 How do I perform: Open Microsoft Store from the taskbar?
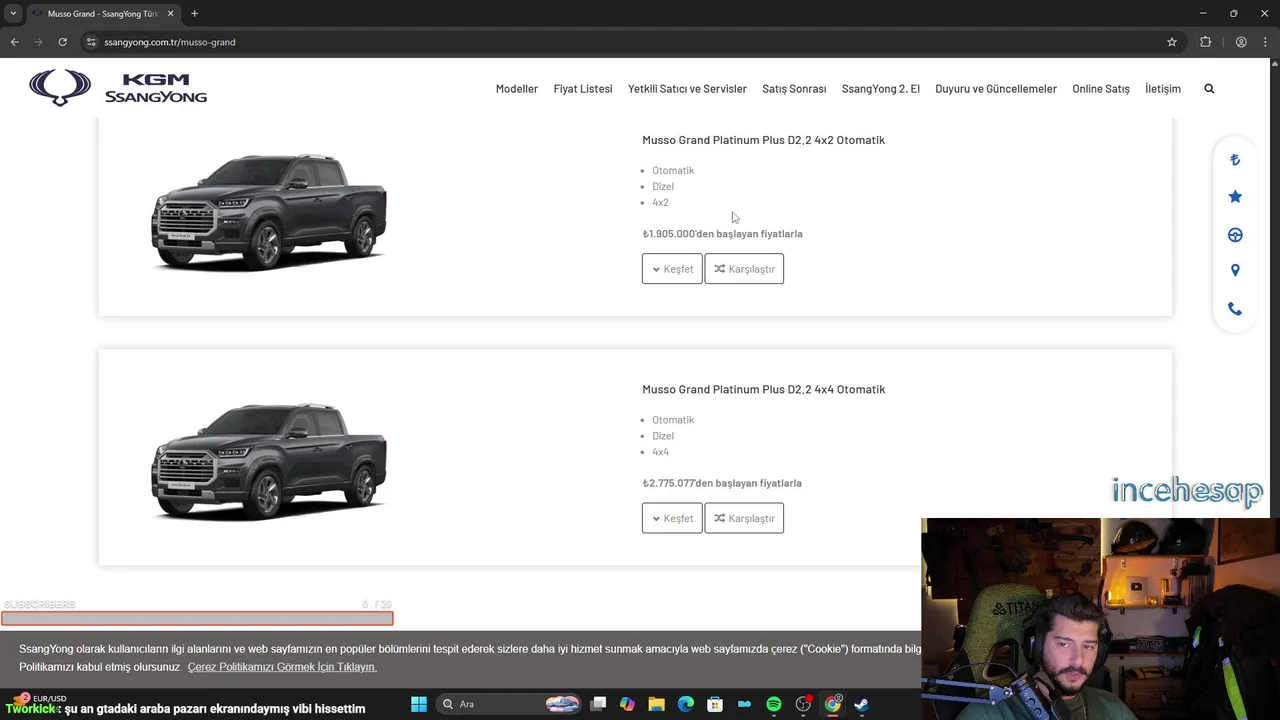click(715, 704)
